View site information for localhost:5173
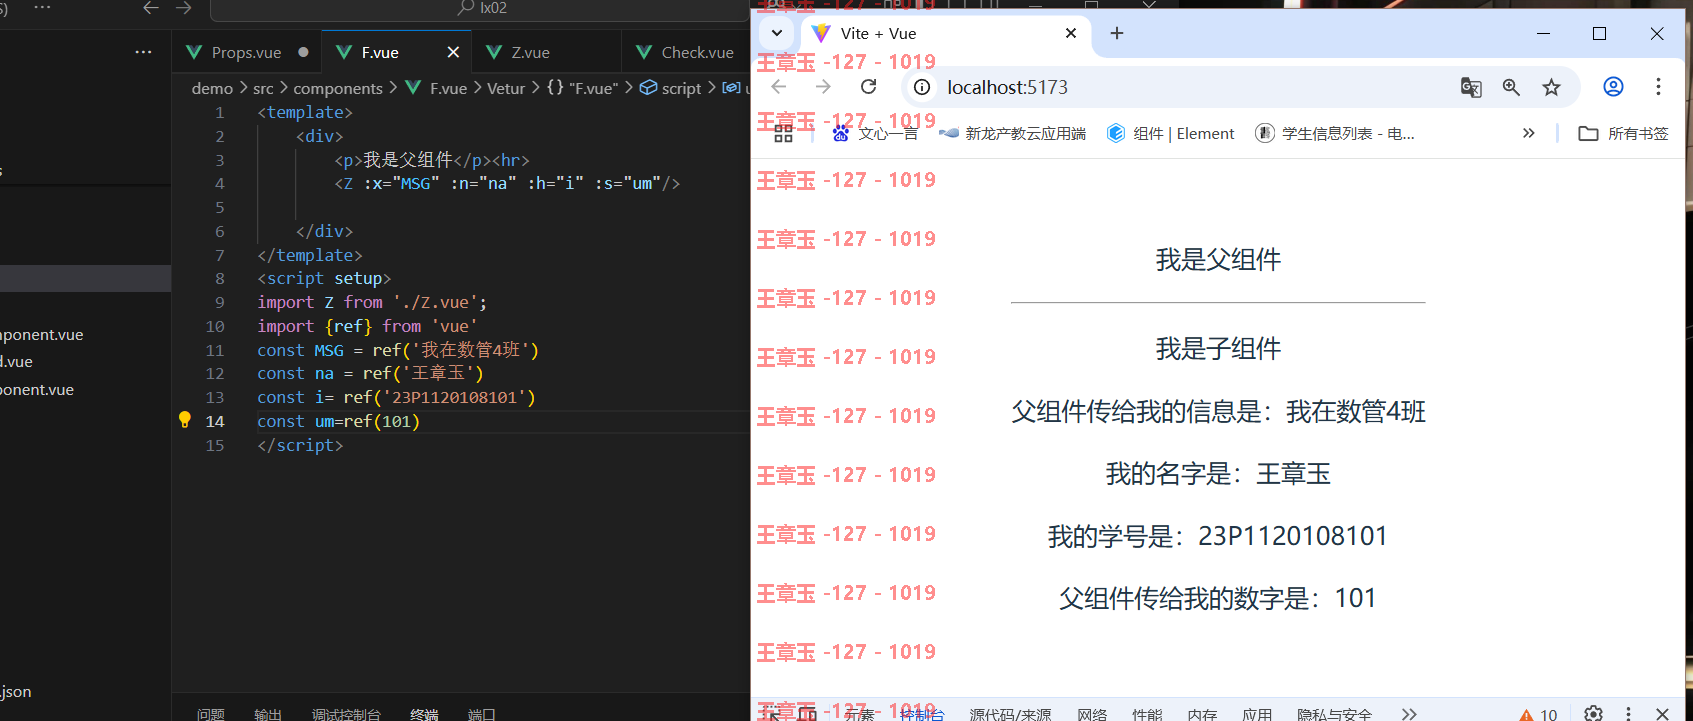Screen dimensions: 1693x721 pos(922,87)
